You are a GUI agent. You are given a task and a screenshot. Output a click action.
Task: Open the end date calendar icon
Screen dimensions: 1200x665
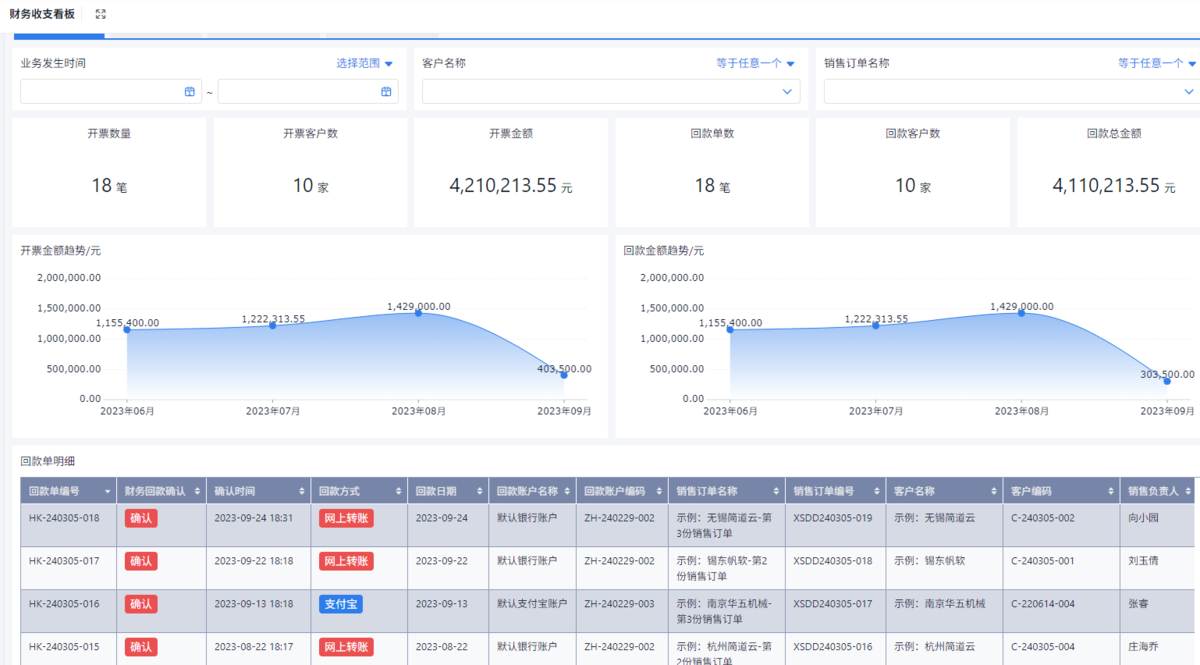click(386, 92)
